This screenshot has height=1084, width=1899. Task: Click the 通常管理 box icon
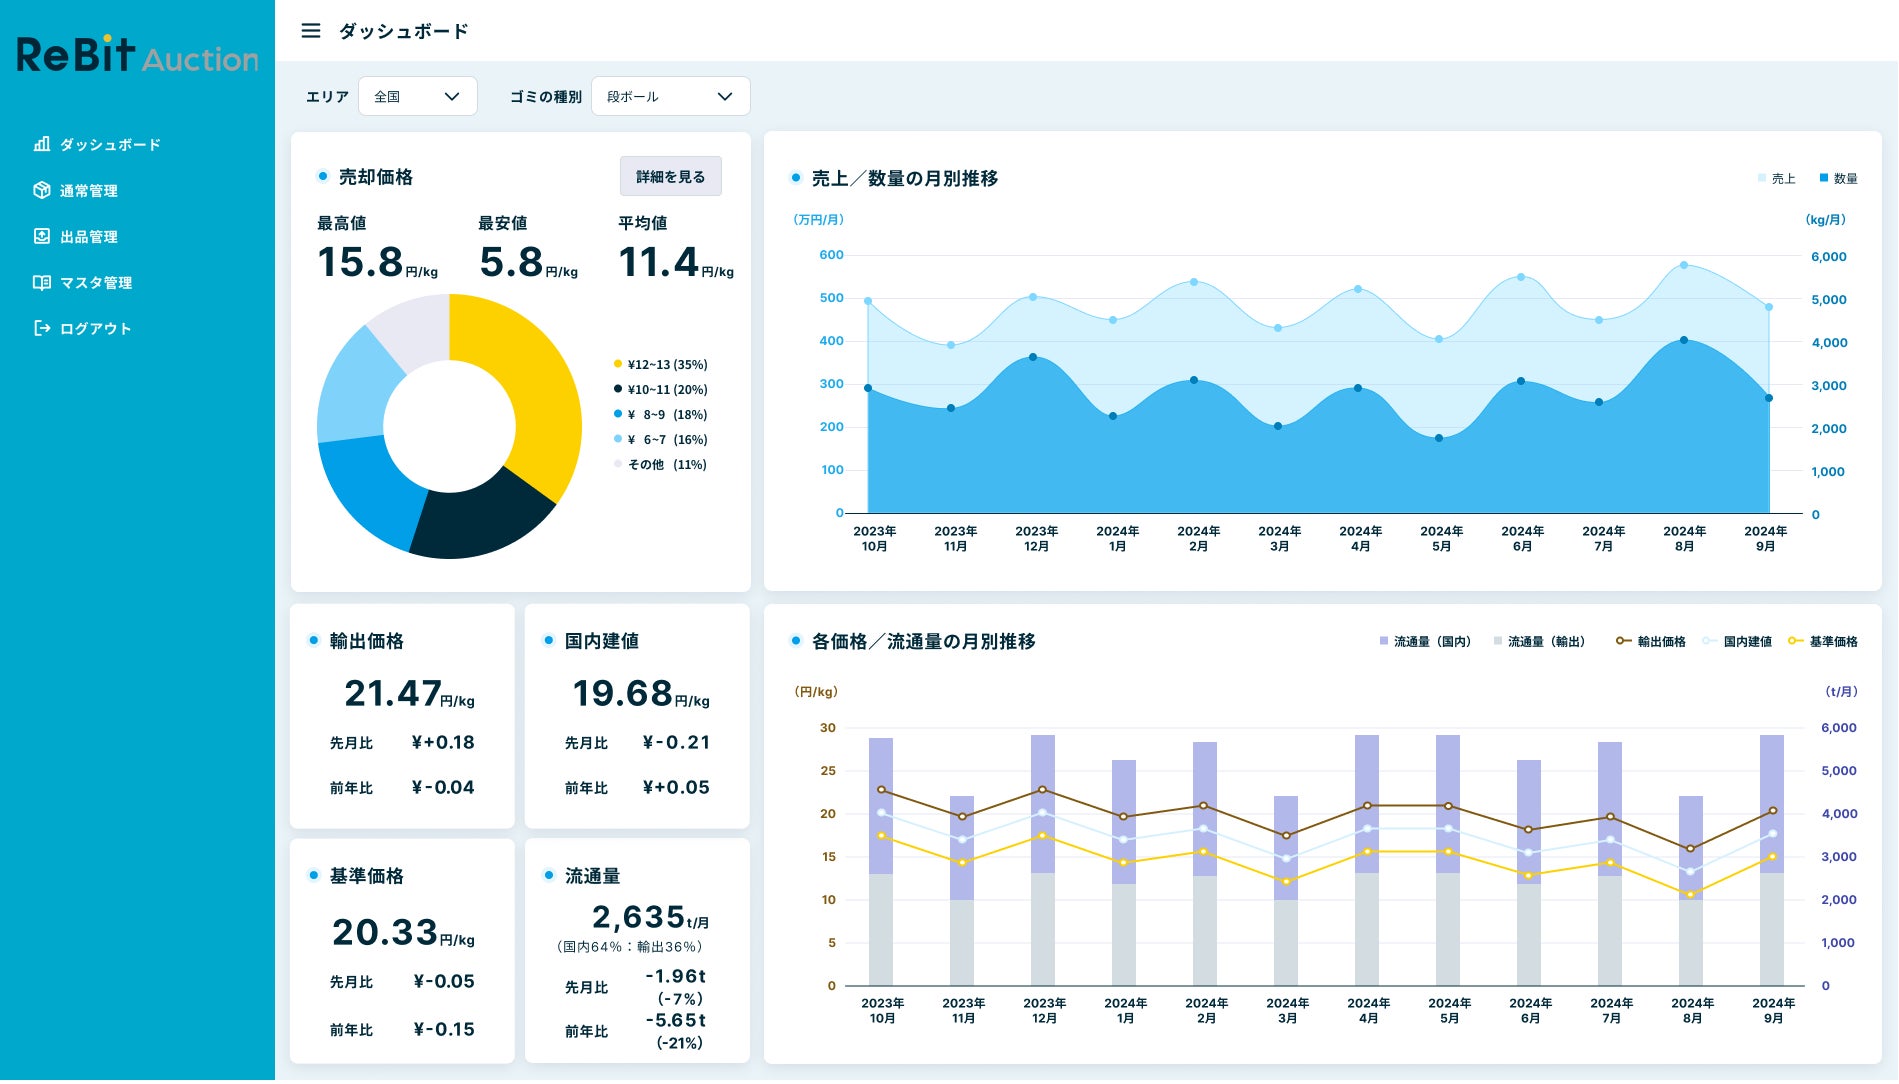coord(41,190)
